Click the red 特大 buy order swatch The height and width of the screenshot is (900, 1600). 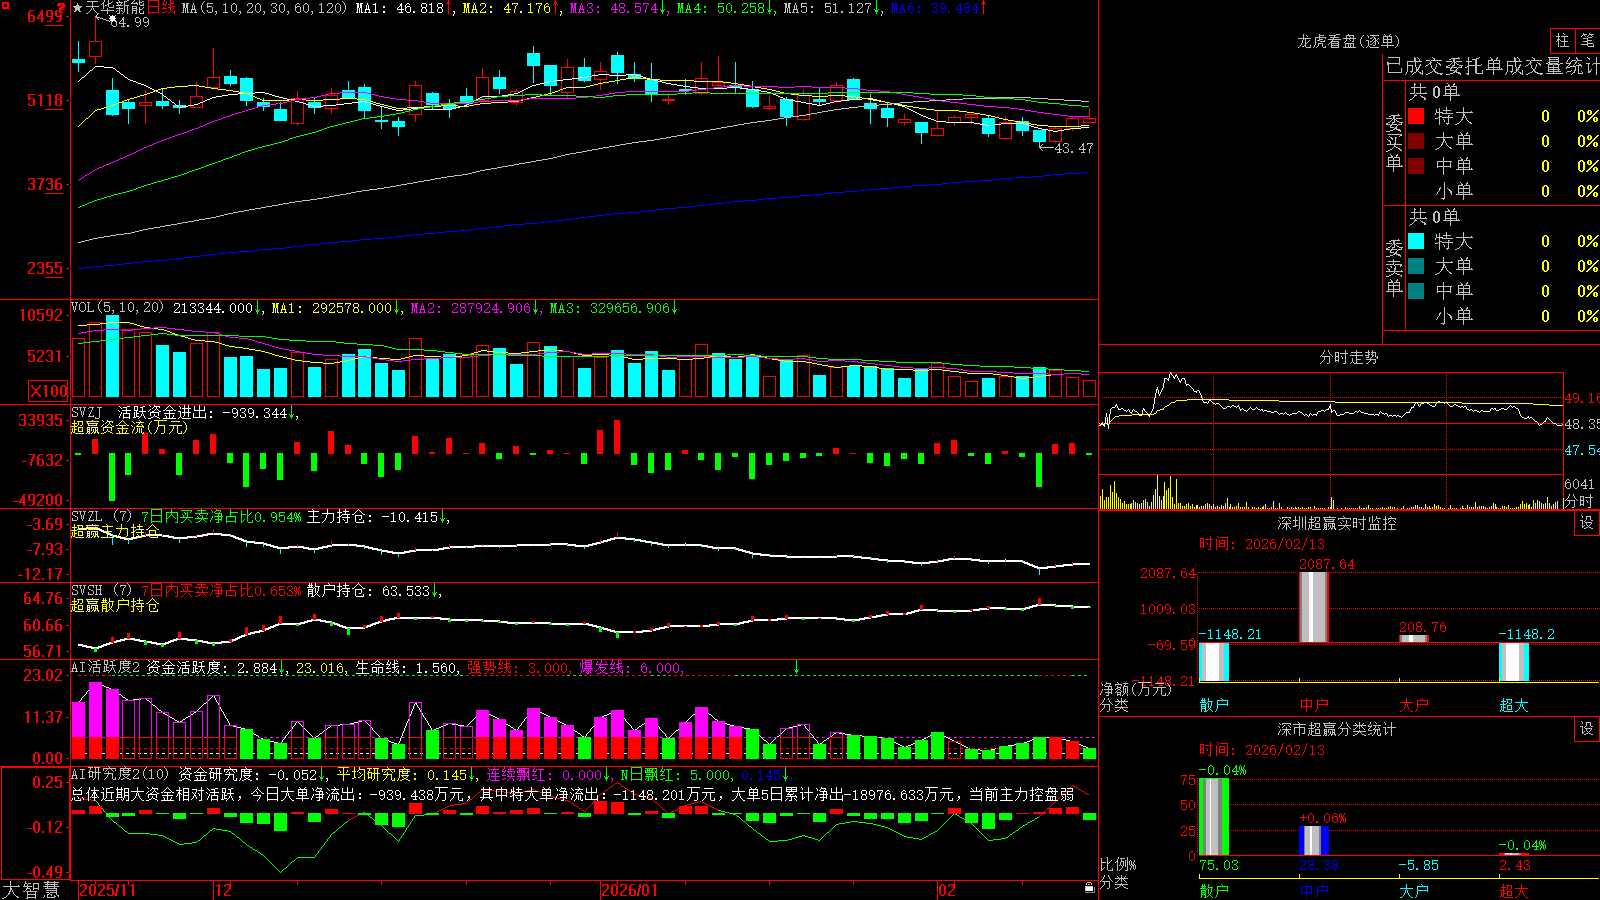pyautogui.click(x=1416, y=116)
